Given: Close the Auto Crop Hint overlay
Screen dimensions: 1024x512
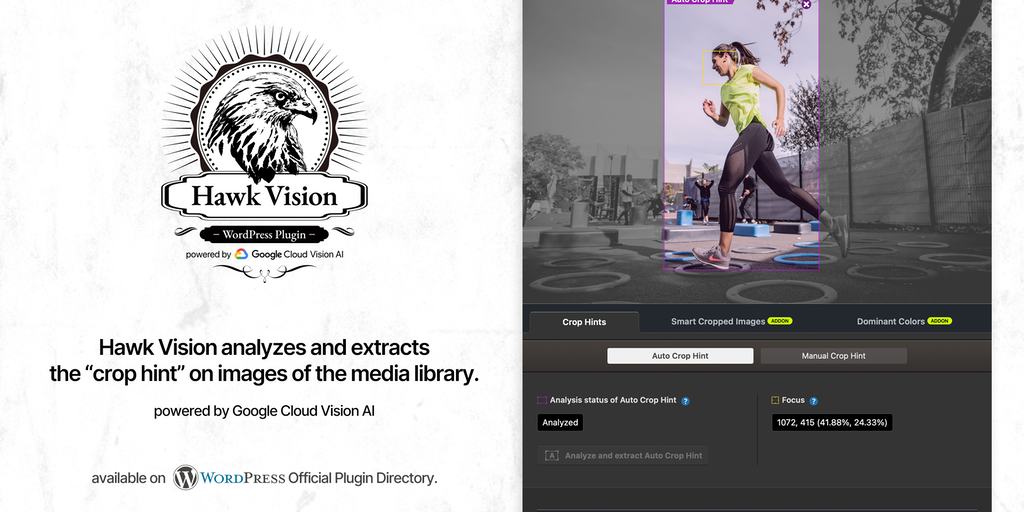Looking at the screenshot, I should pos(806,4).
